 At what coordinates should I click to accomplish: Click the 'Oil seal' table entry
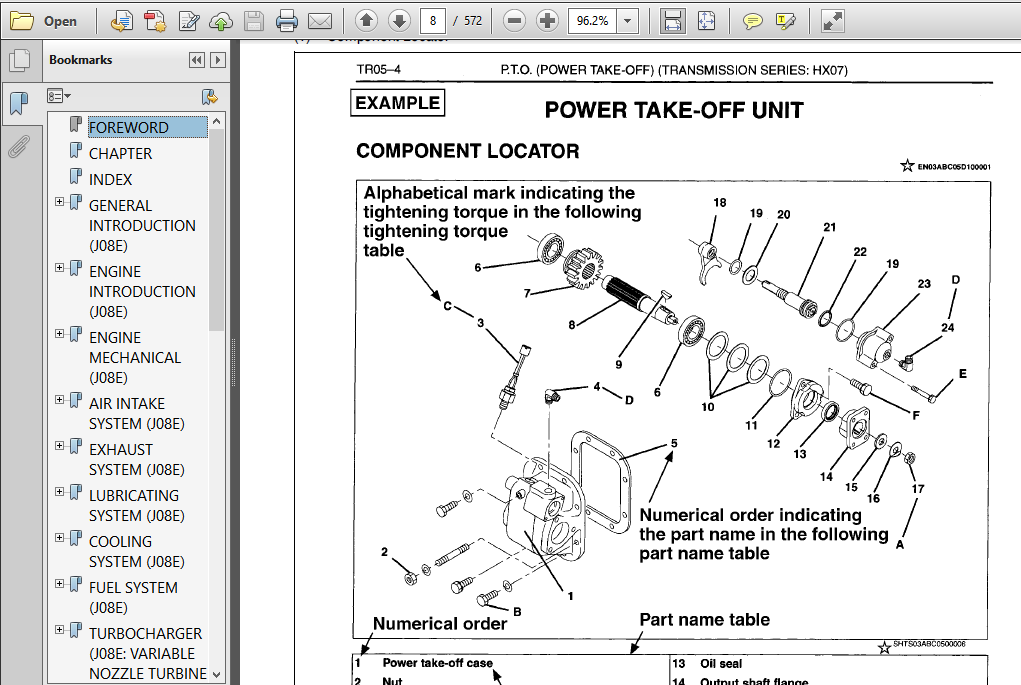pos(721,664)
